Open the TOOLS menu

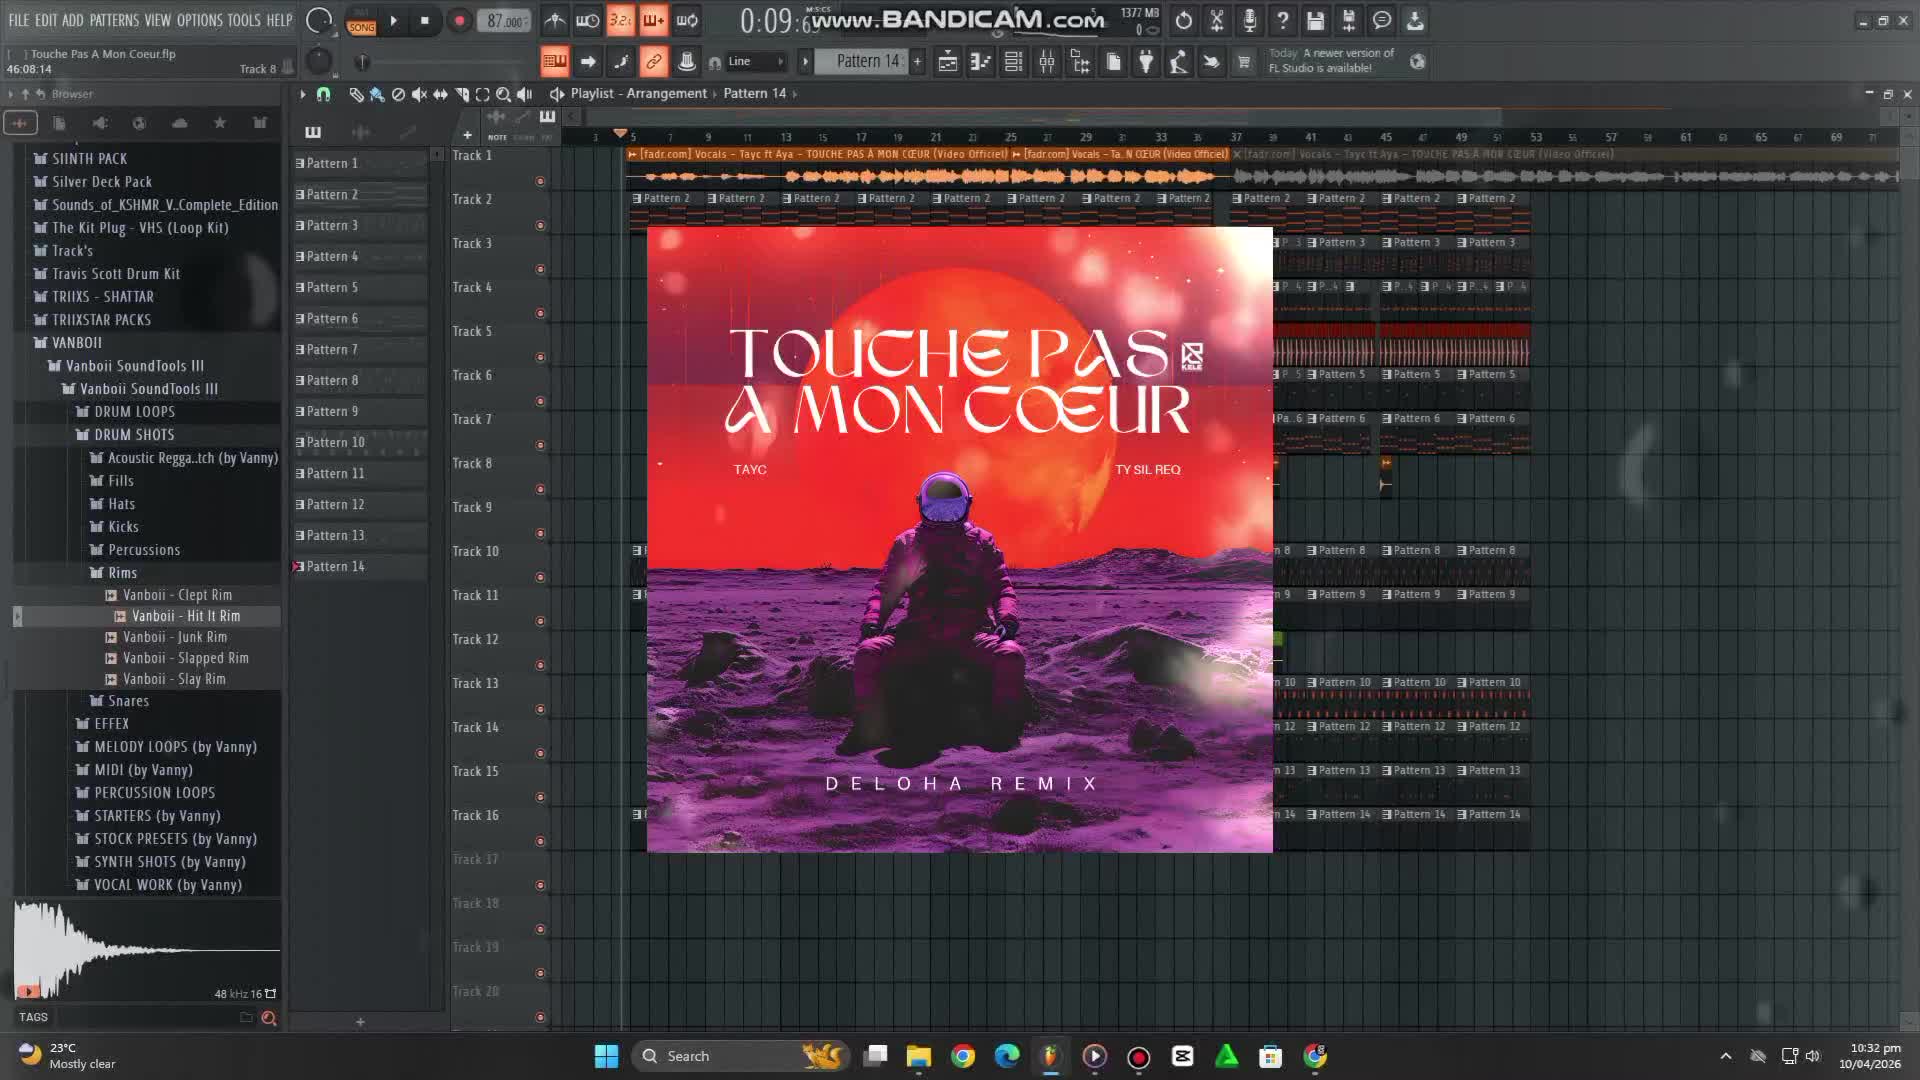(x=244, y=20)
